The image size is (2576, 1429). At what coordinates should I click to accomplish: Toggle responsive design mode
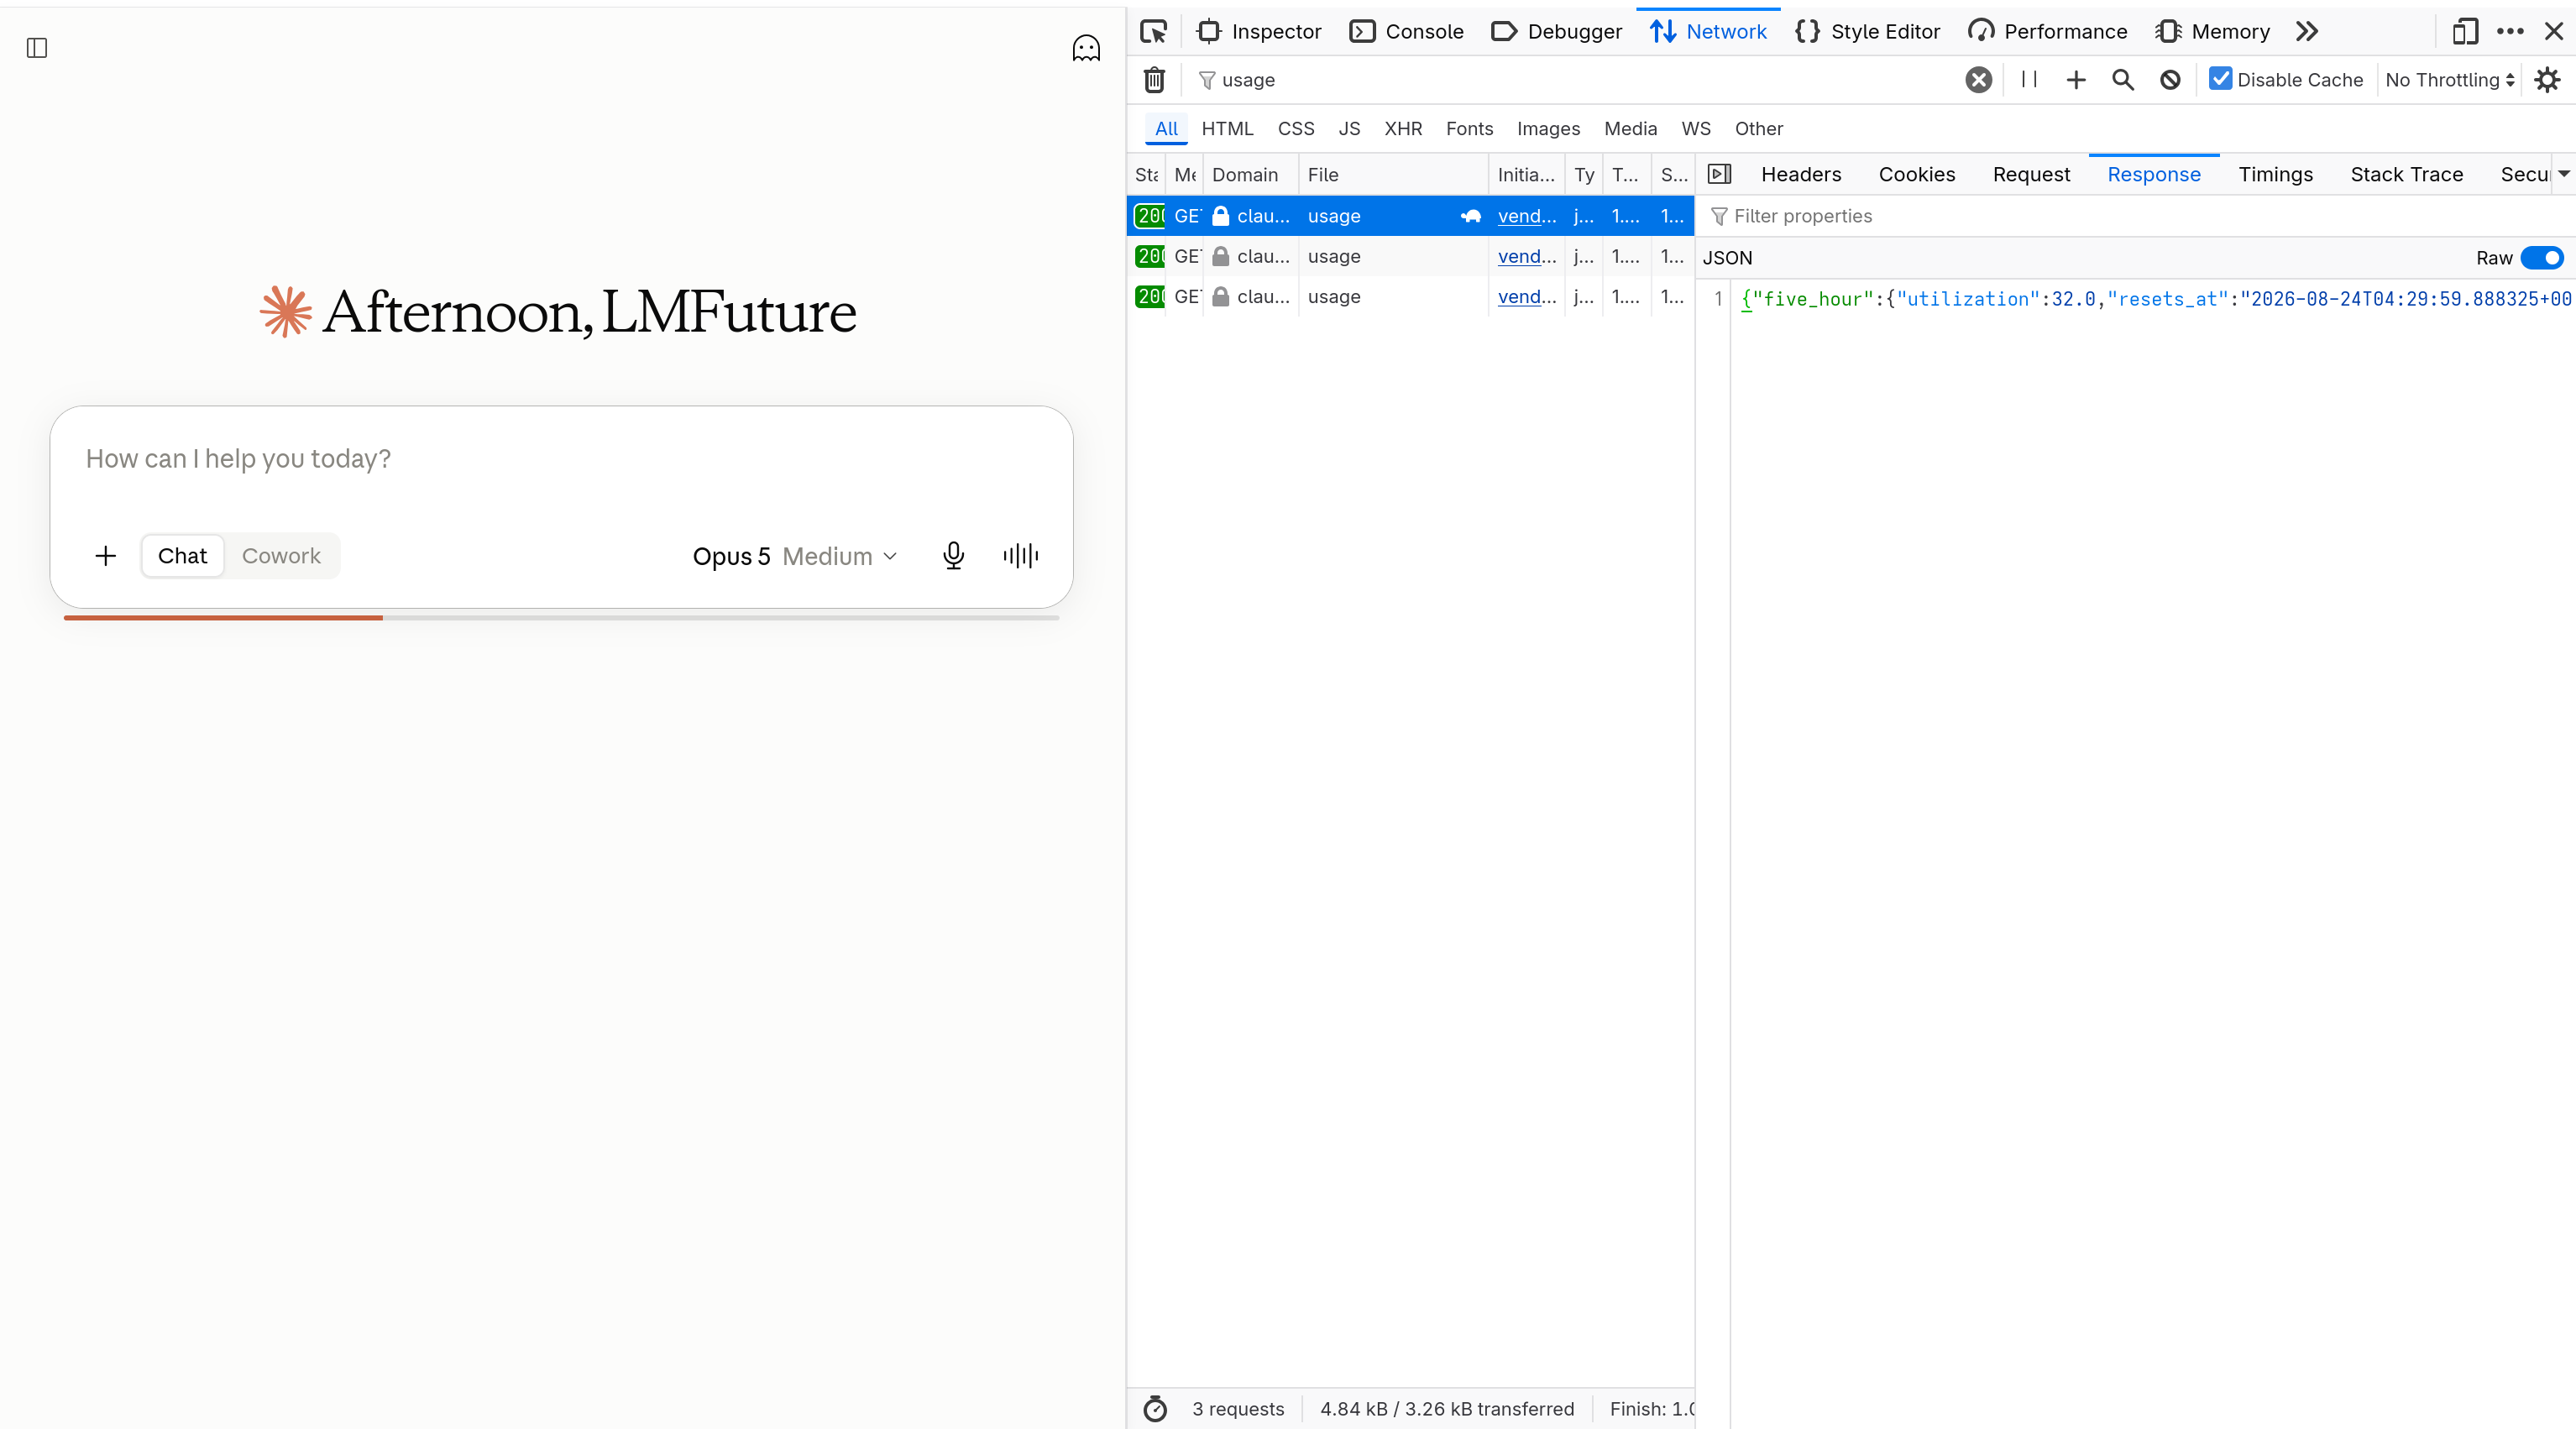(x=2465, y=31)
